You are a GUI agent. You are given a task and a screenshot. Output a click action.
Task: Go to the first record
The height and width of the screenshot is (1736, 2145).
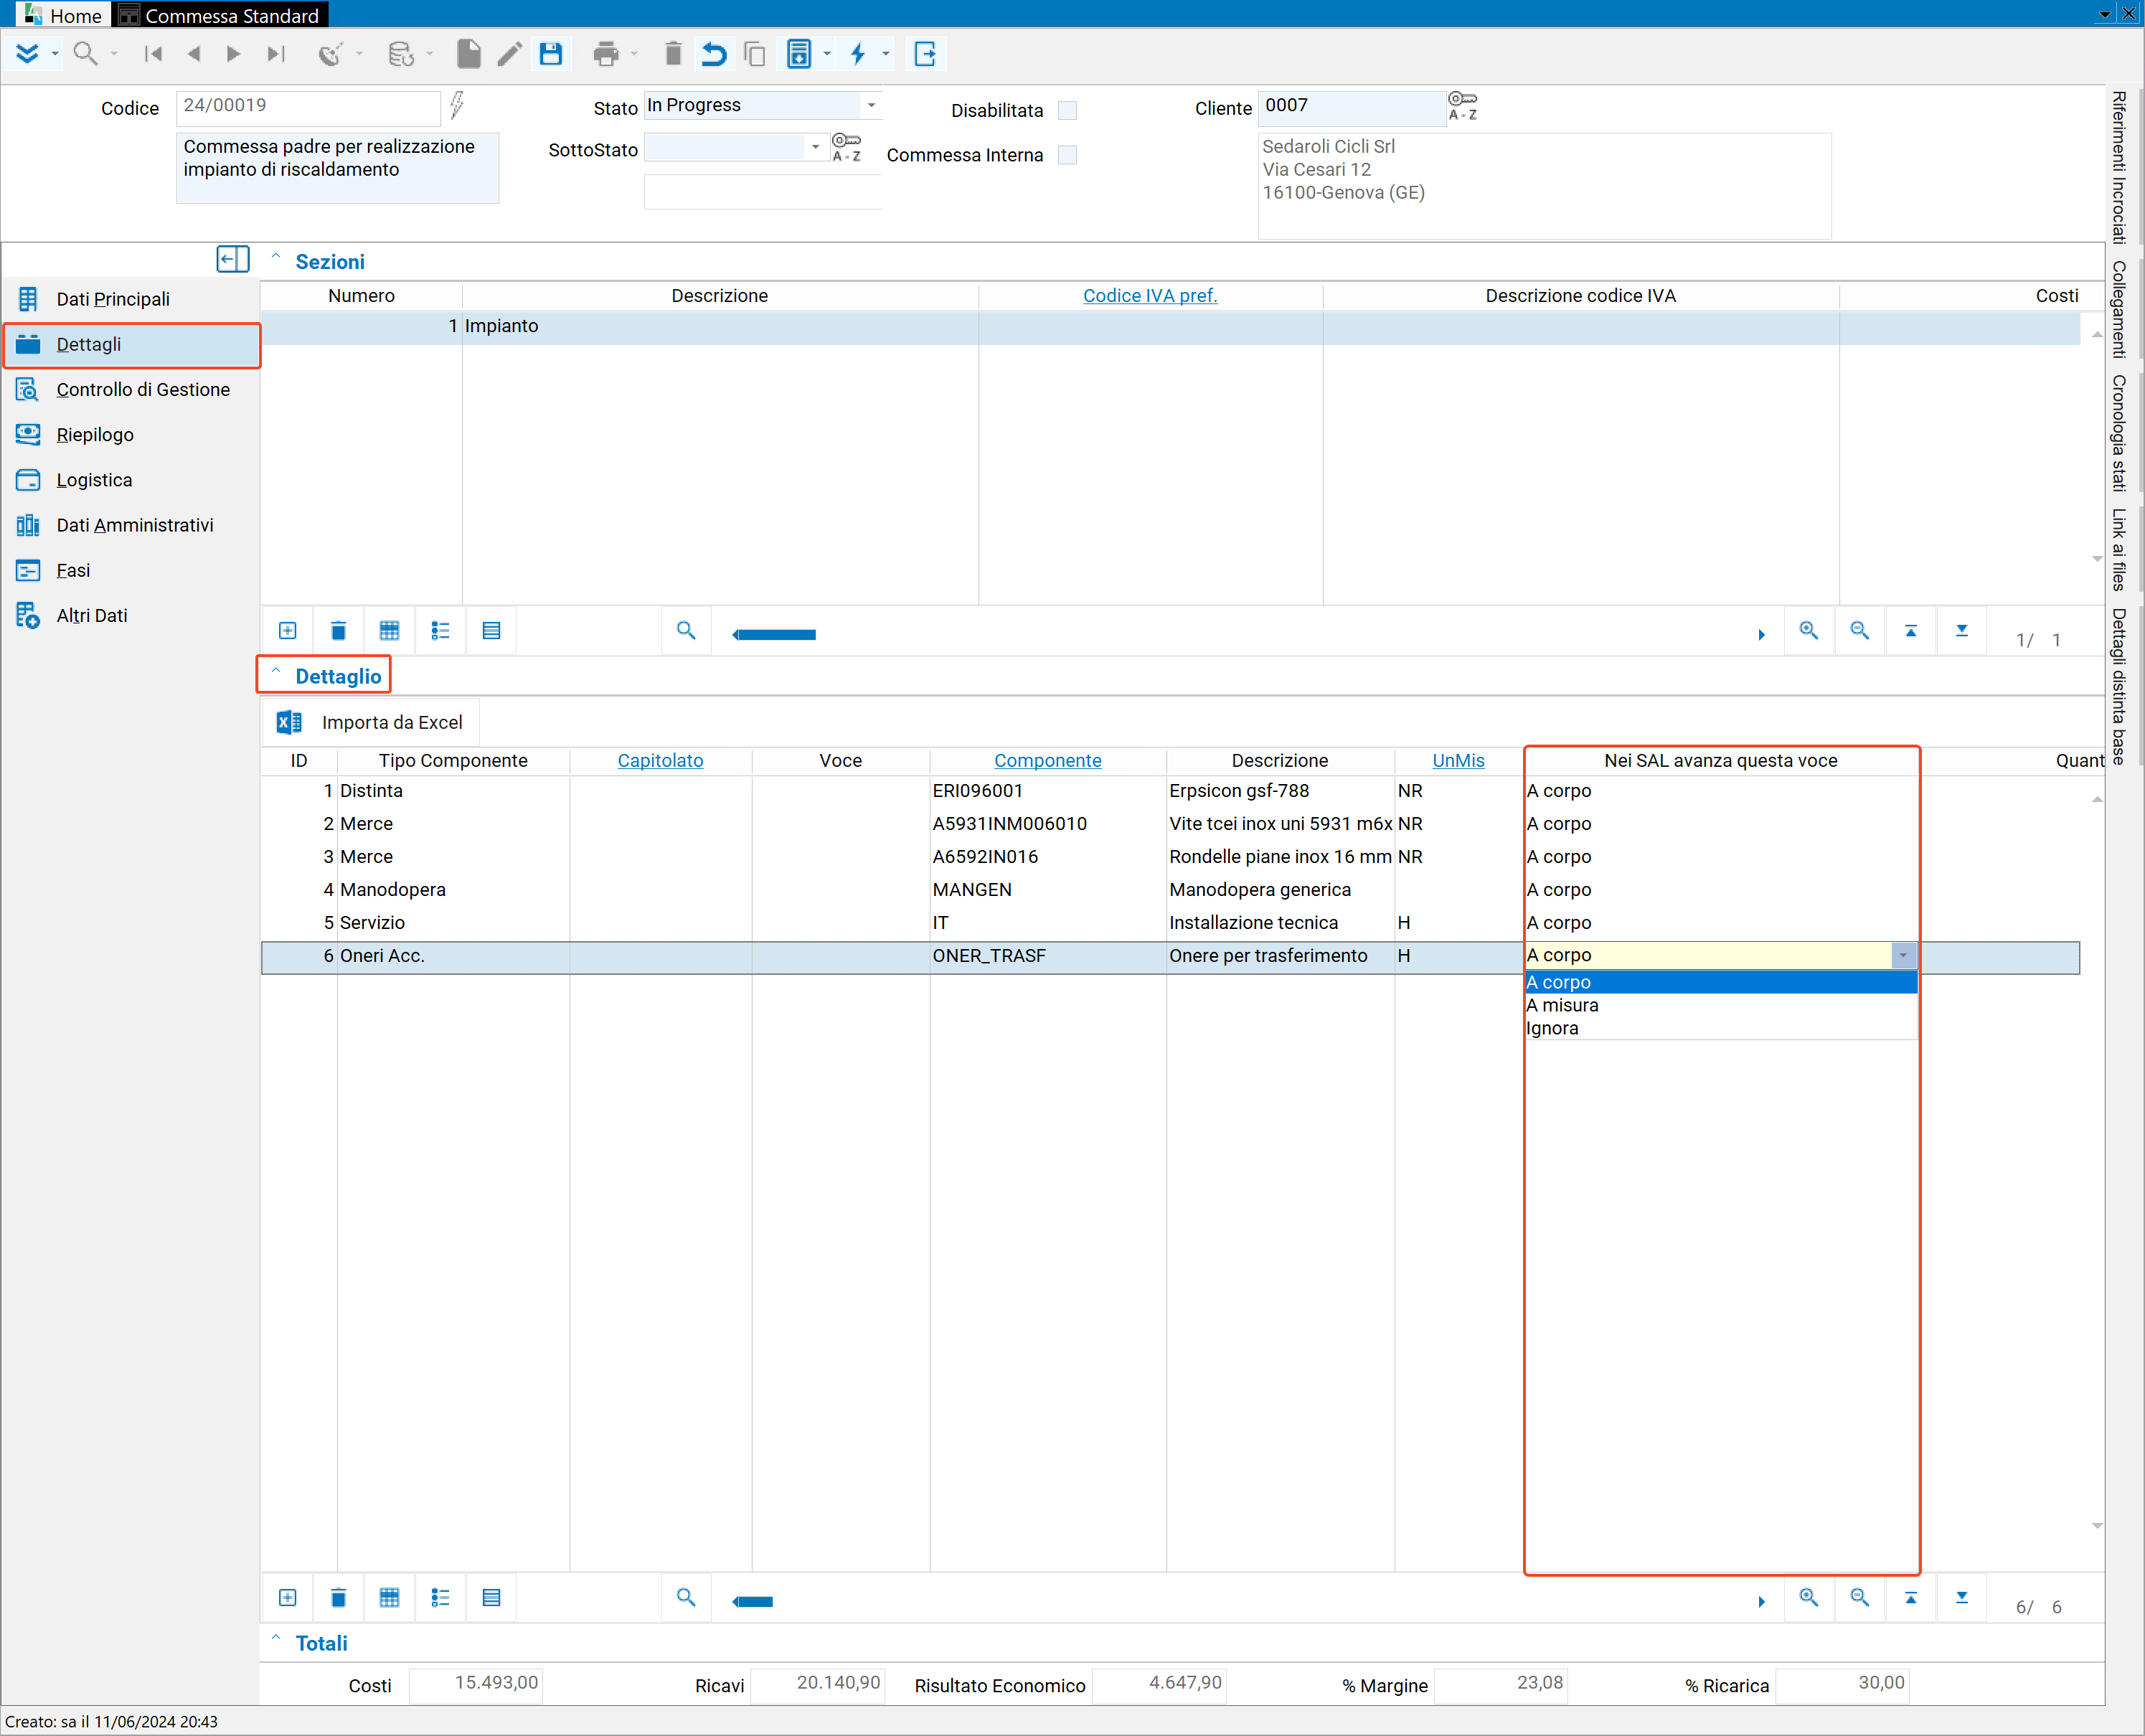153,54
